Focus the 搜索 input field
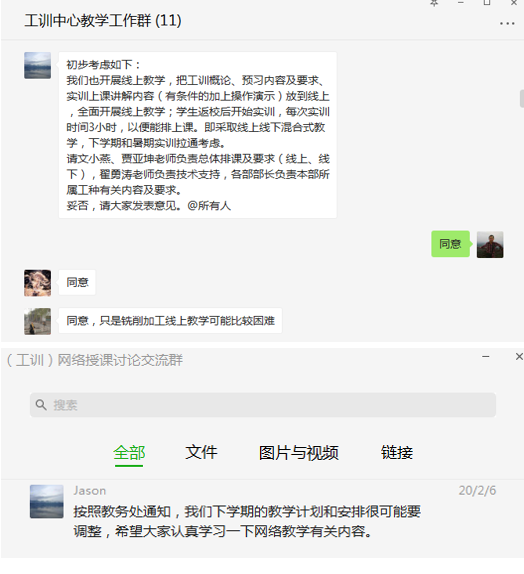The image size is (524, 574). [x=263, y=405]
